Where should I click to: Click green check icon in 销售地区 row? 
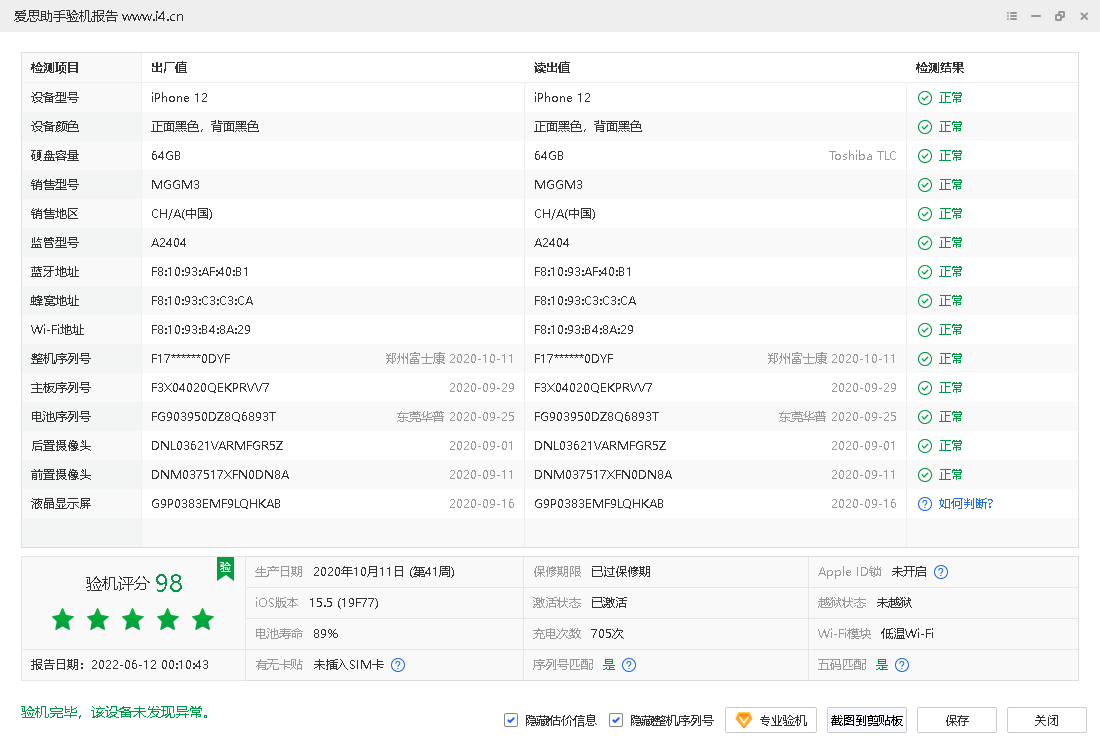pyautogui.click(x=925, y=214)
